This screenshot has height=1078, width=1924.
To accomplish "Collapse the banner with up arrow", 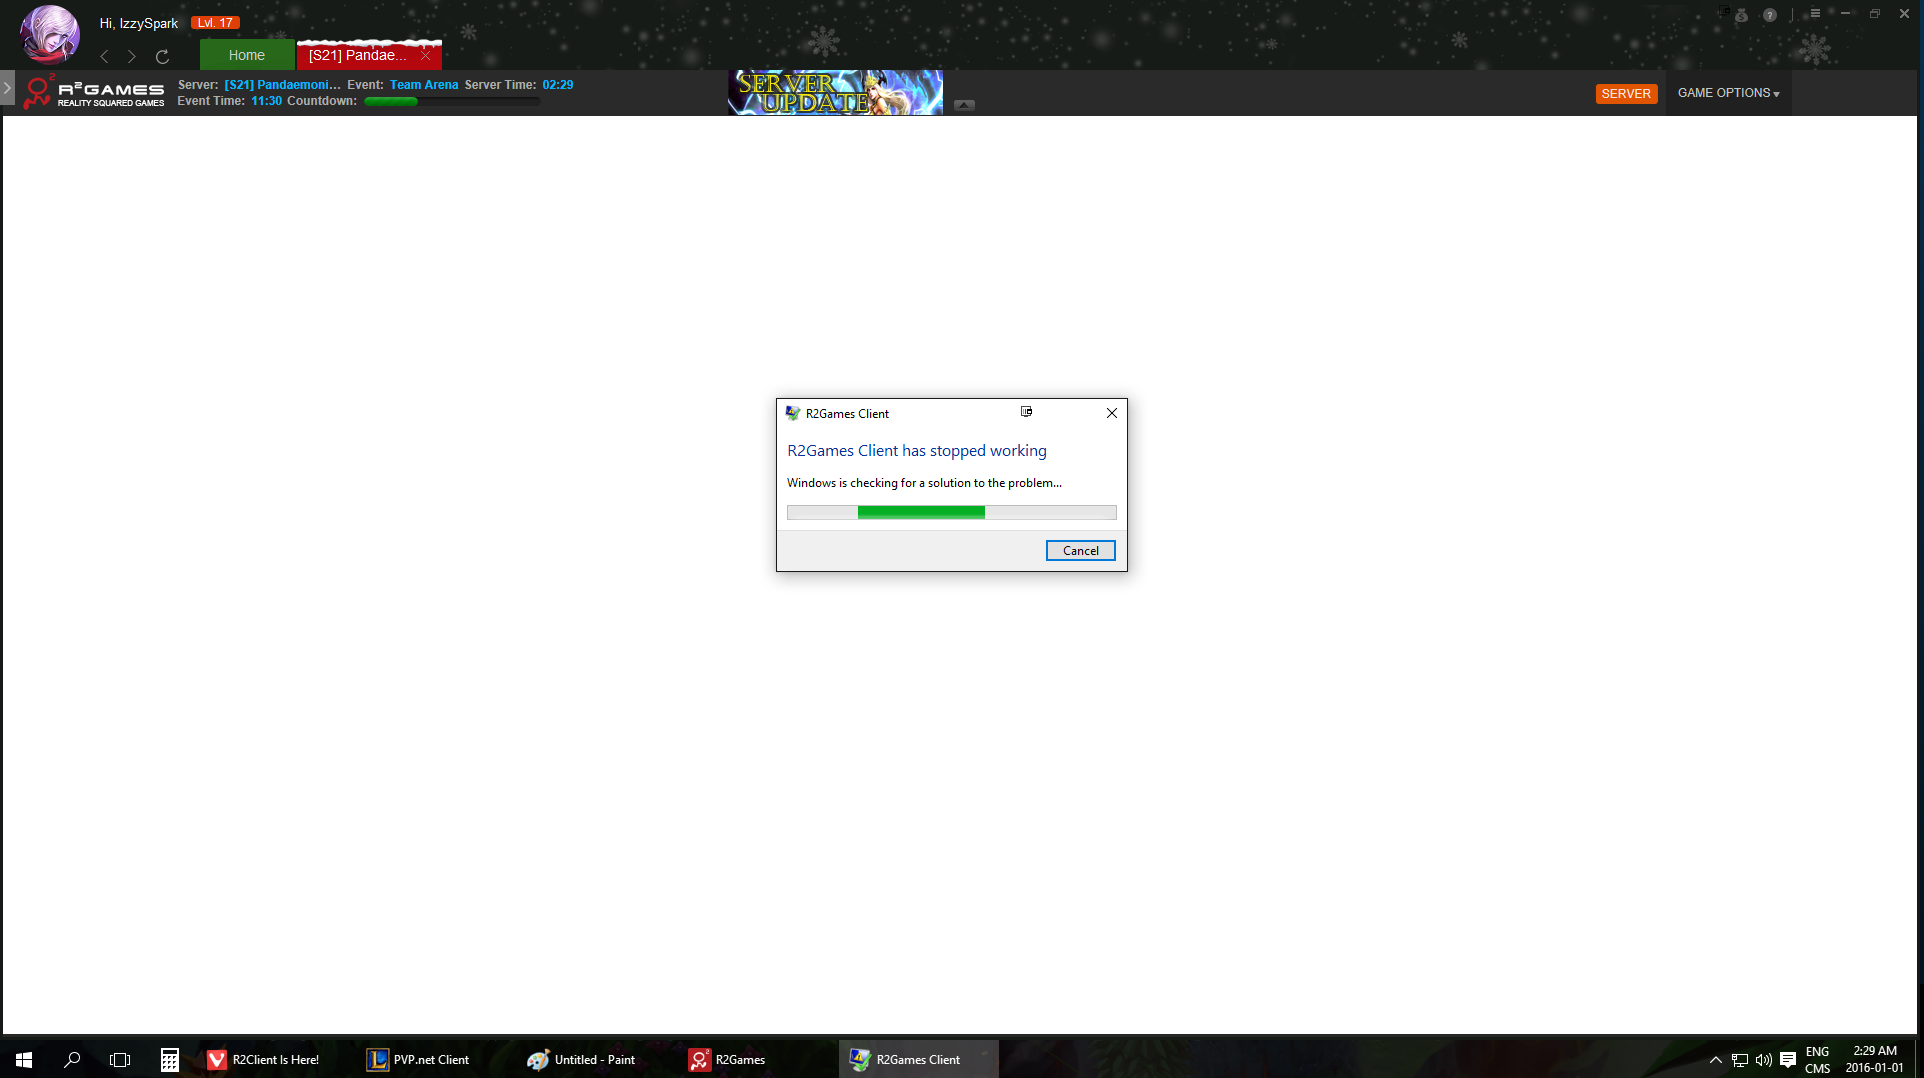I will tap(964, 105).
